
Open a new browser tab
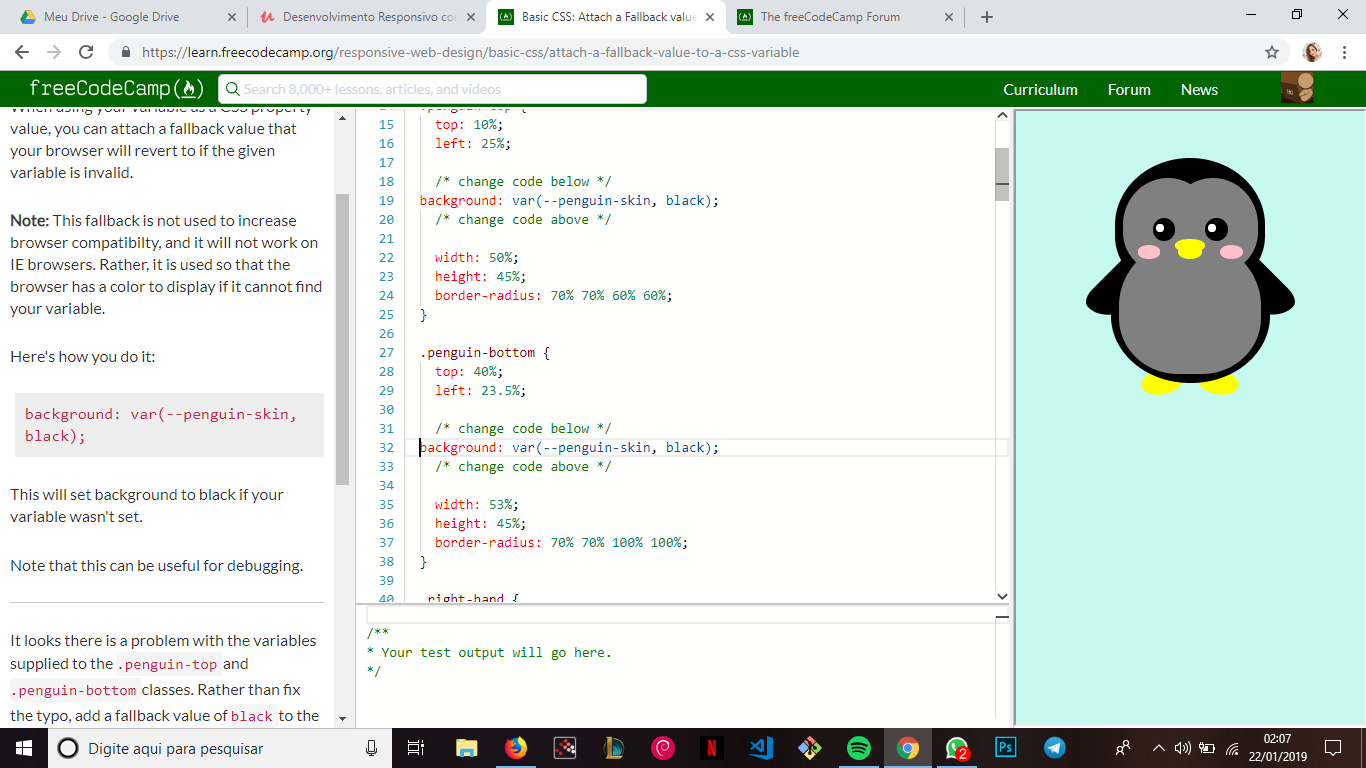987,17
